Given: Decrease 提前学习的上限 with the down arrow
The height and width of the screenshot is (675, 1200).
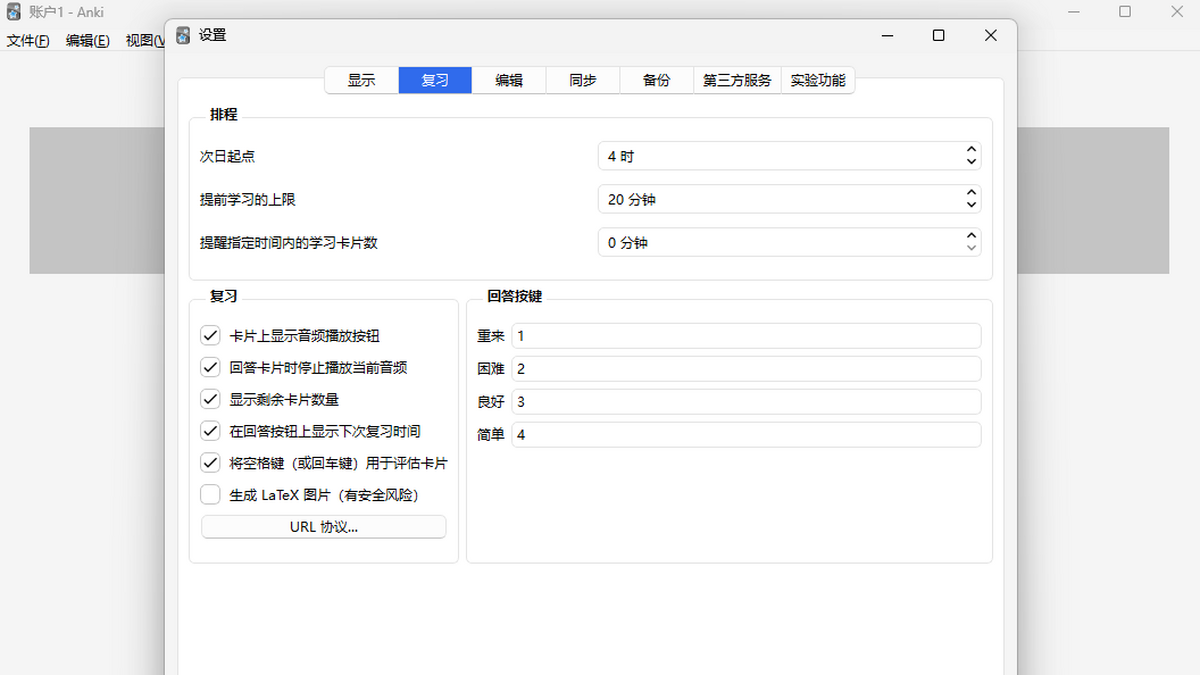Looking at the screenshot, I should [x=971, y=205].
